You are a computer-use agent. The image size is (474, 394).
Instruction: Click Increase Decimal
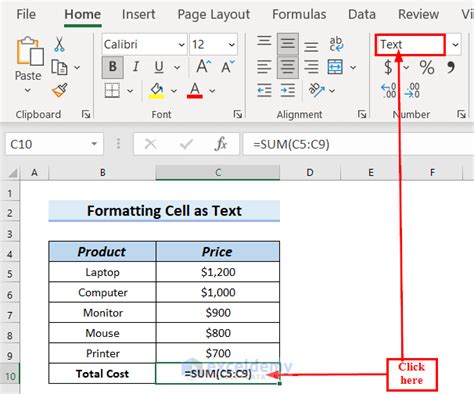click(x=389, y=90)
